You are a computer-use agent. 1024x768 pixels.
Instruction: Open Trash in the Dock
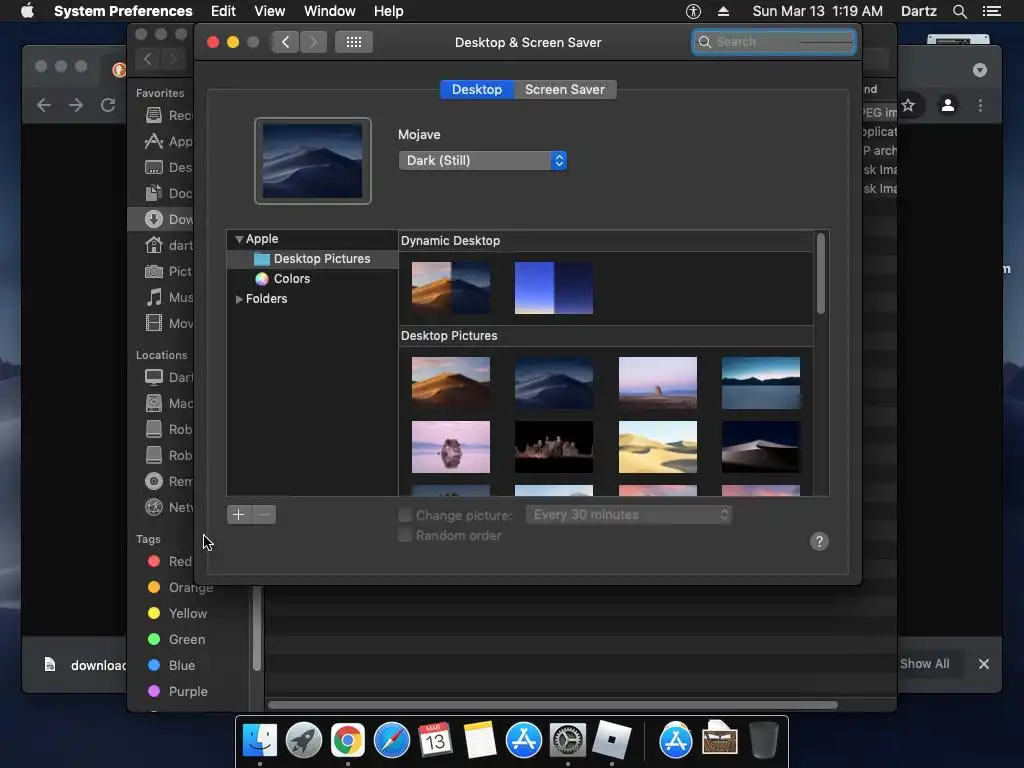point(763,740)
